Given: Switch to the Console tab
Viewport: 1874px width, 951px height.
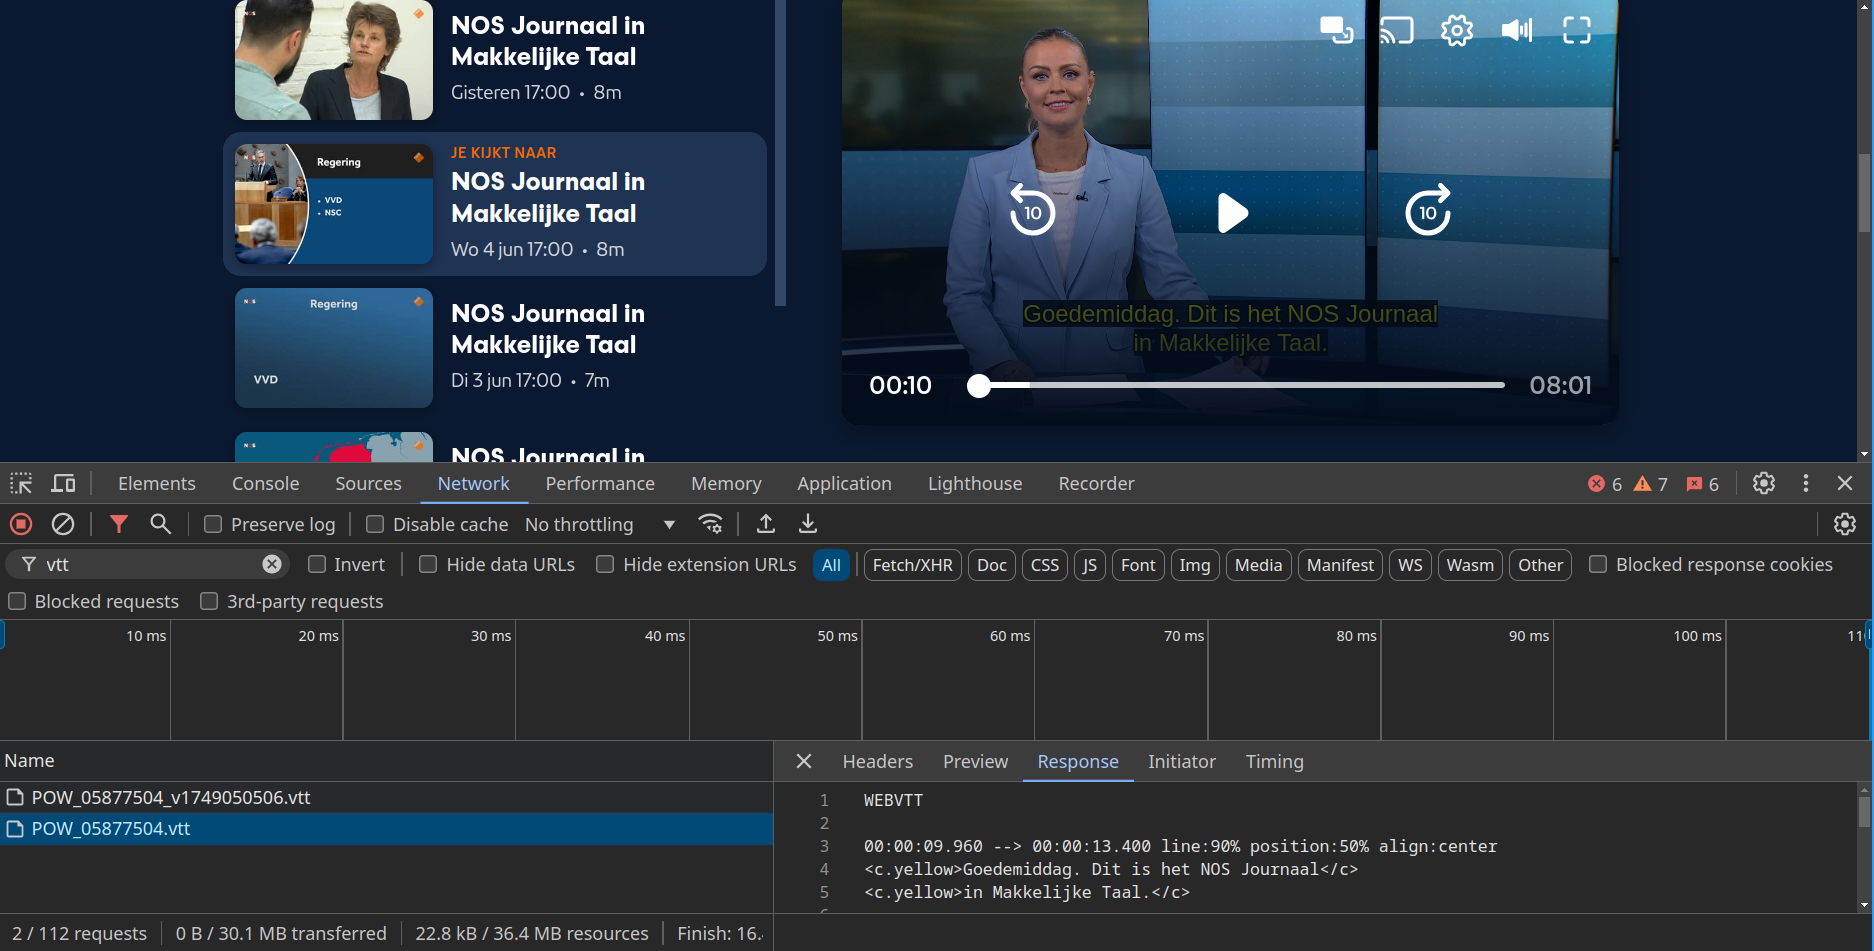Looking at the screenshot, I should [266, 483].
